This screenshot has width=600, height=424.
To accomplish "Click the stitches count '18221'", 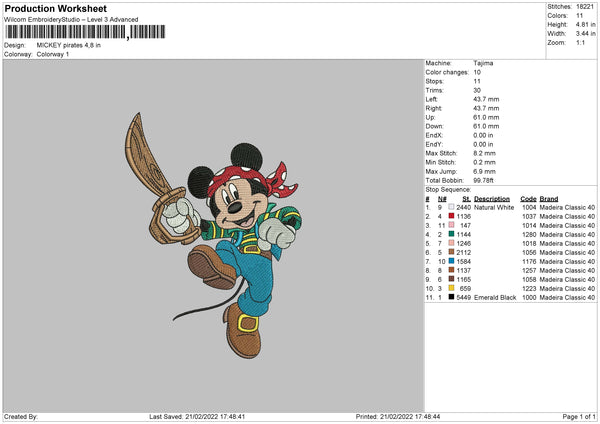I will [585, 7].
